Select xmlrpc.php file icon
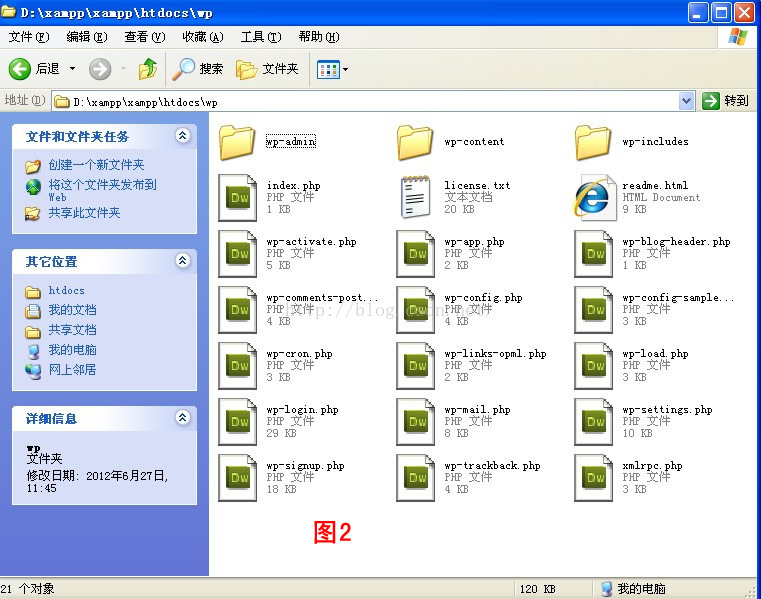761x599 pixels. [x=594, y=478]
